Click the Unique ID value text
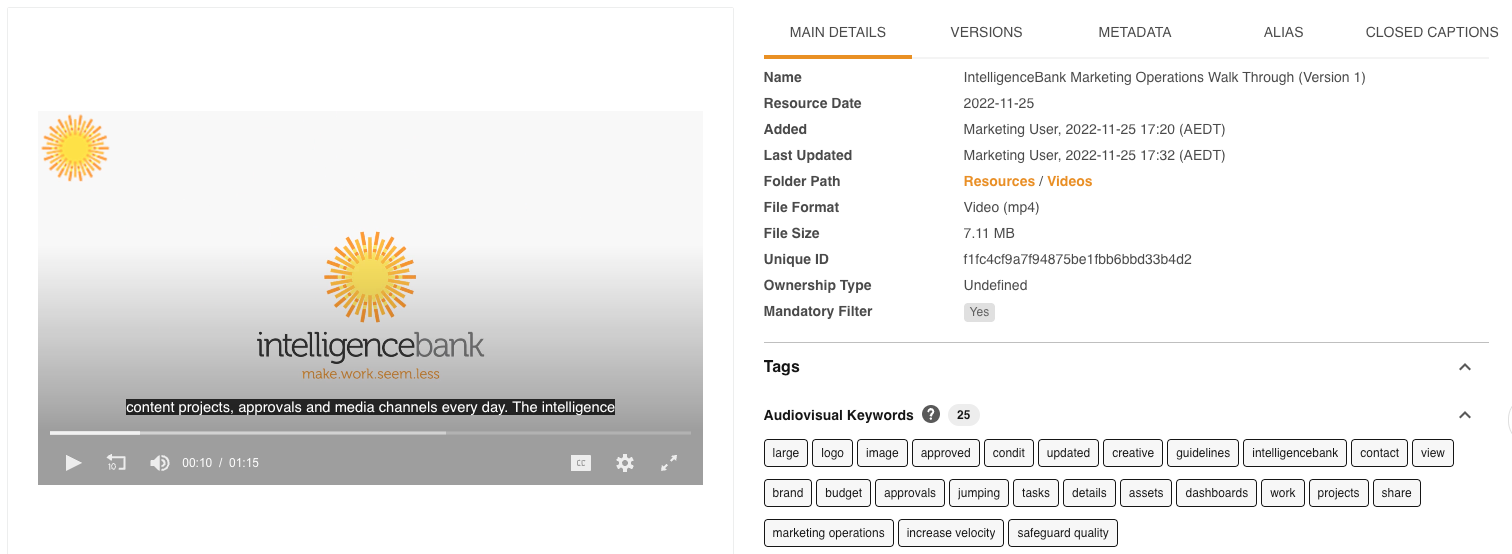 click(x=1077, y=259)
